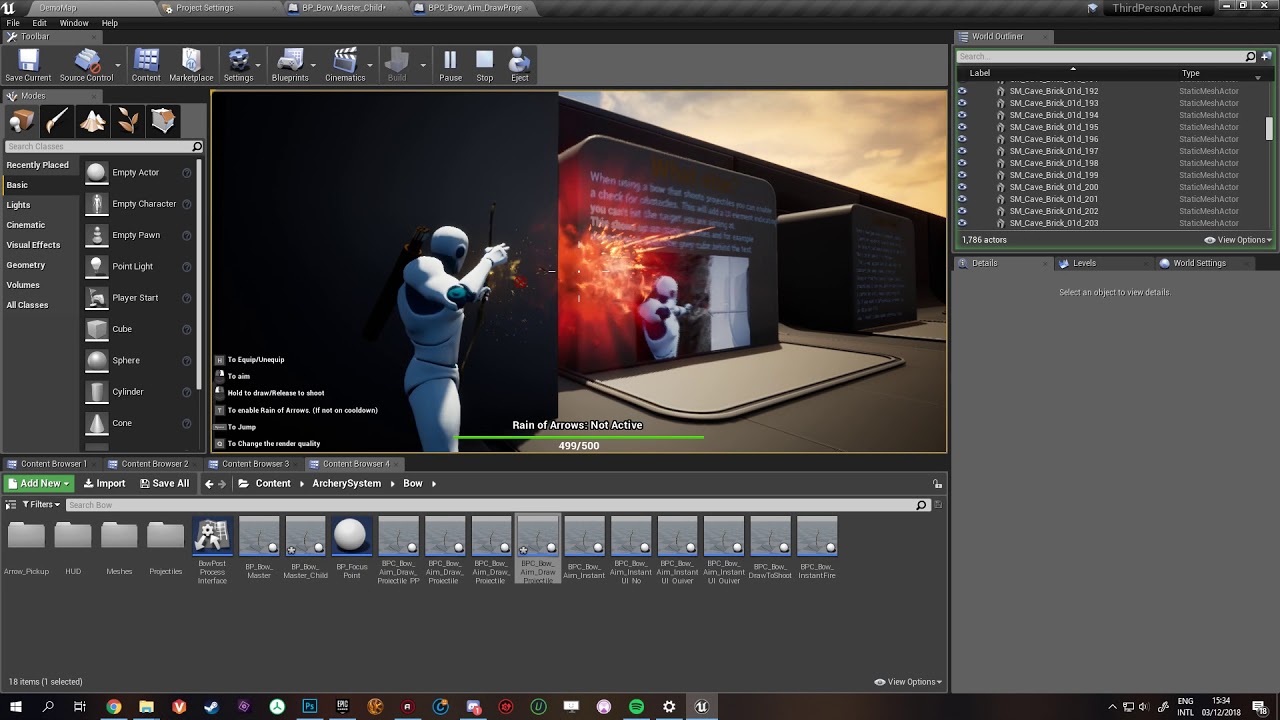This screenshot has width=1280, height=720.
Task: Pause the play session
Action: (450, 65)
